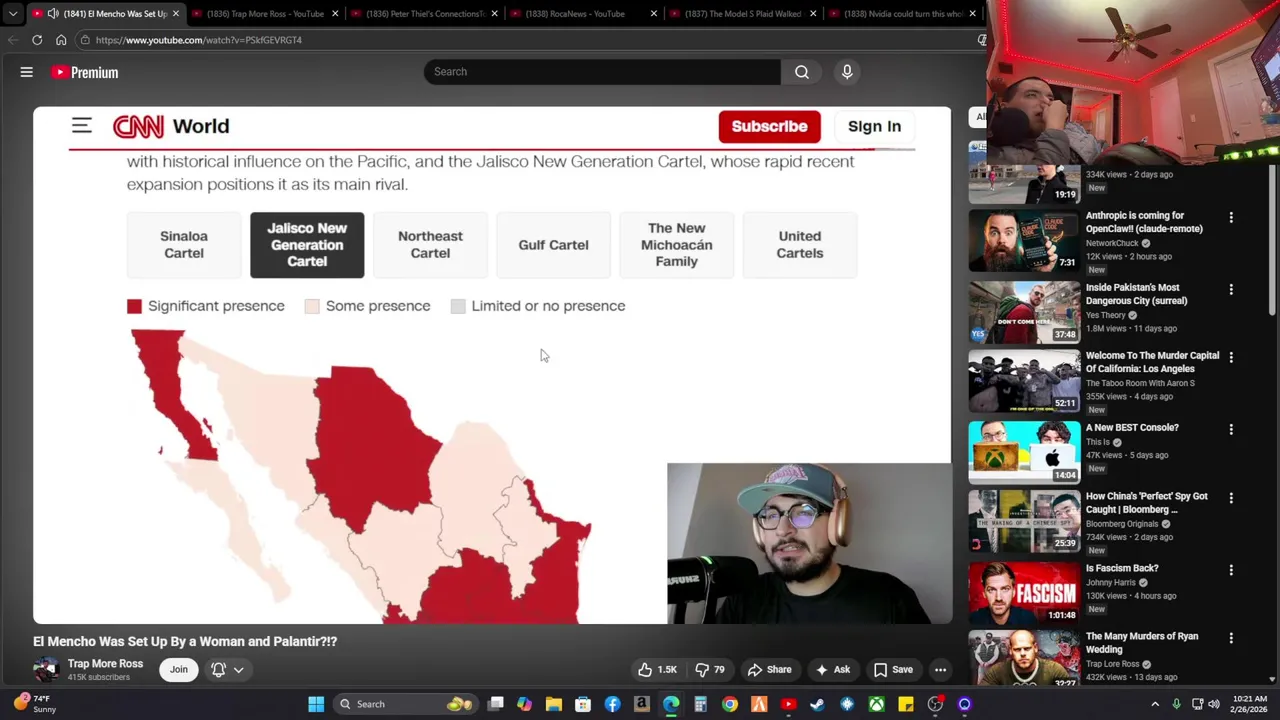Open the clock and date flyout

(1250, 704)
